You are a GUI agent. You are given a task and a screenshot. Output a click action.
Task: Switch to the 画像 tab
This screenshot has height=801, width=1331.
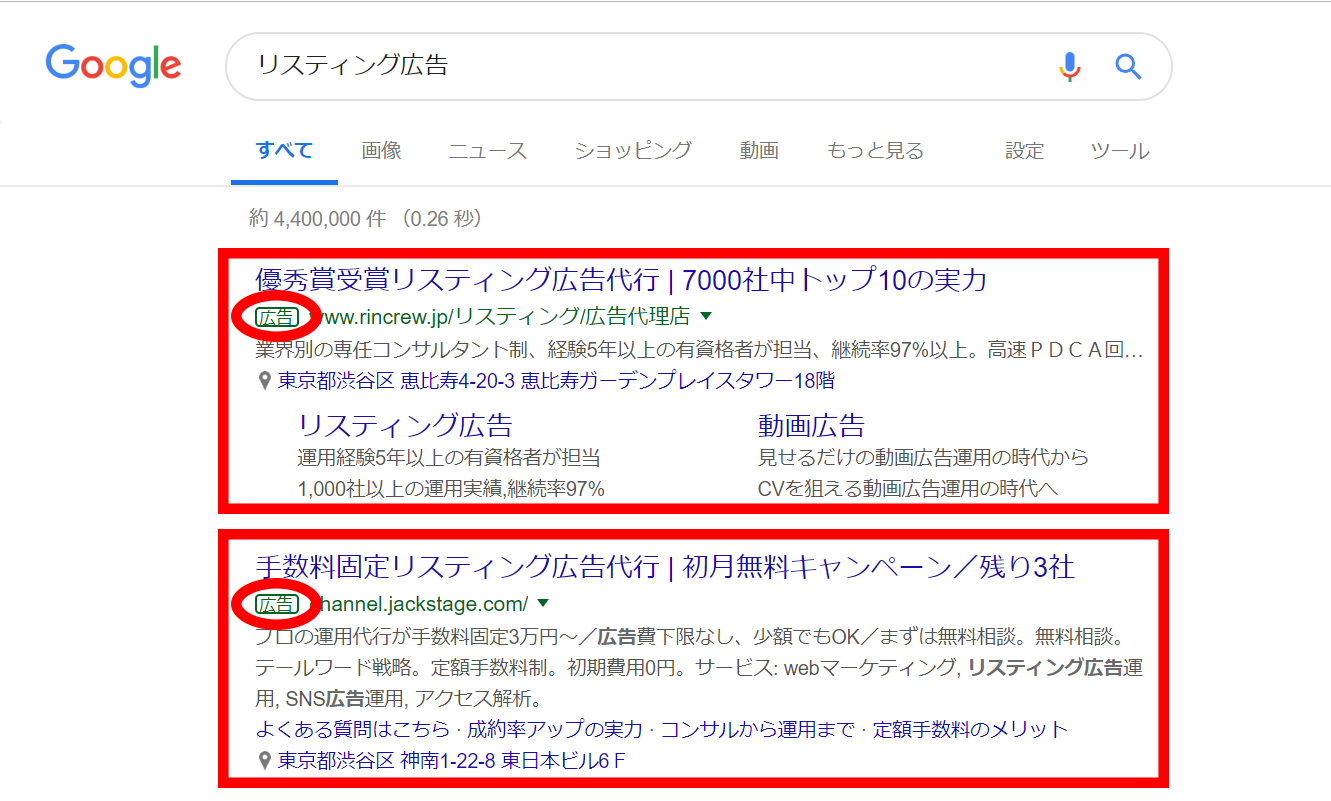pos(381,151)
